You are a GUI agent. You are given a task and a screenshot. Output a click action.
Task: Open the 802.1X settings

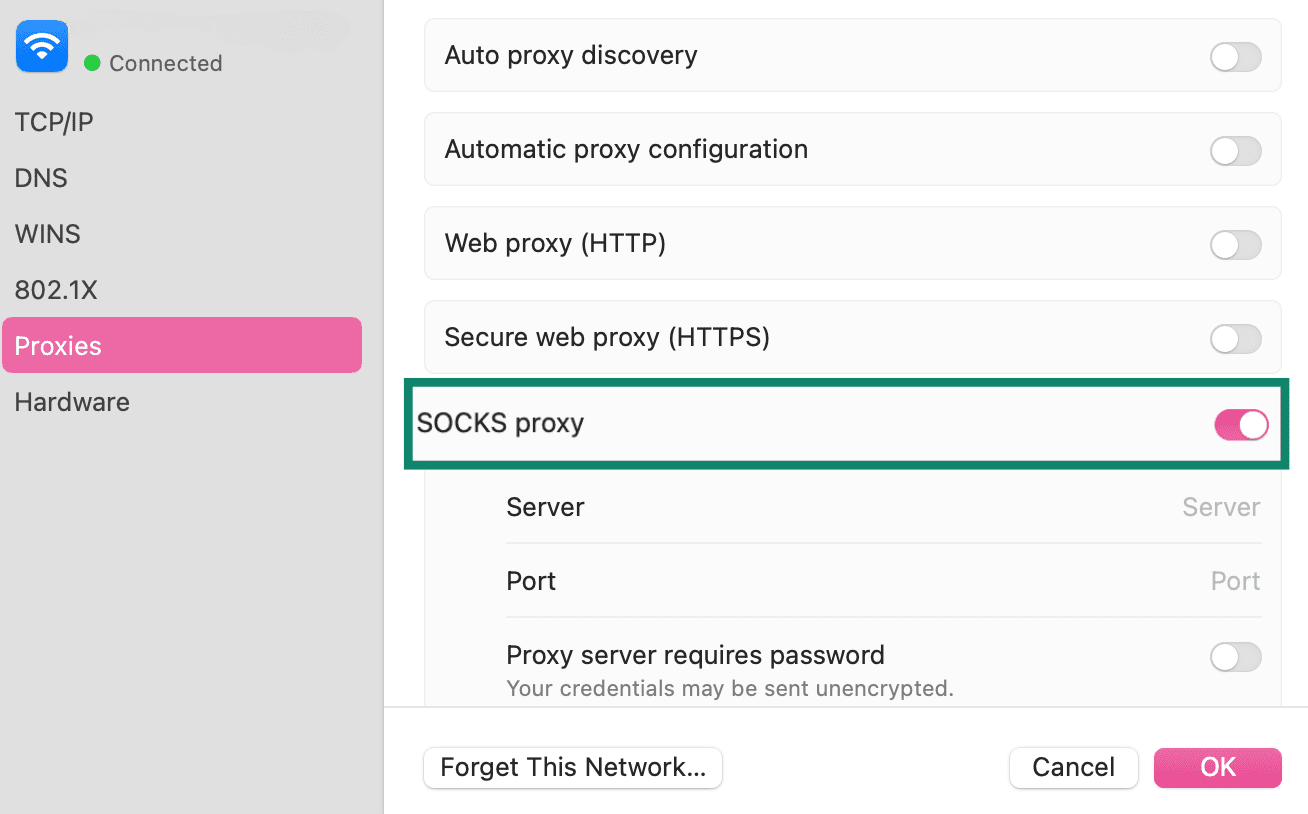(x=55, y=289)
